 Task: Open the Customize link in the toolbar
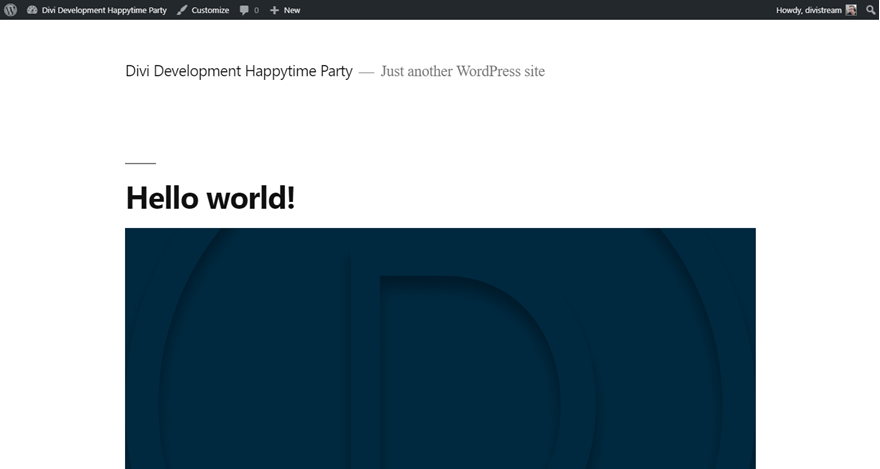[x=210, y=10]
